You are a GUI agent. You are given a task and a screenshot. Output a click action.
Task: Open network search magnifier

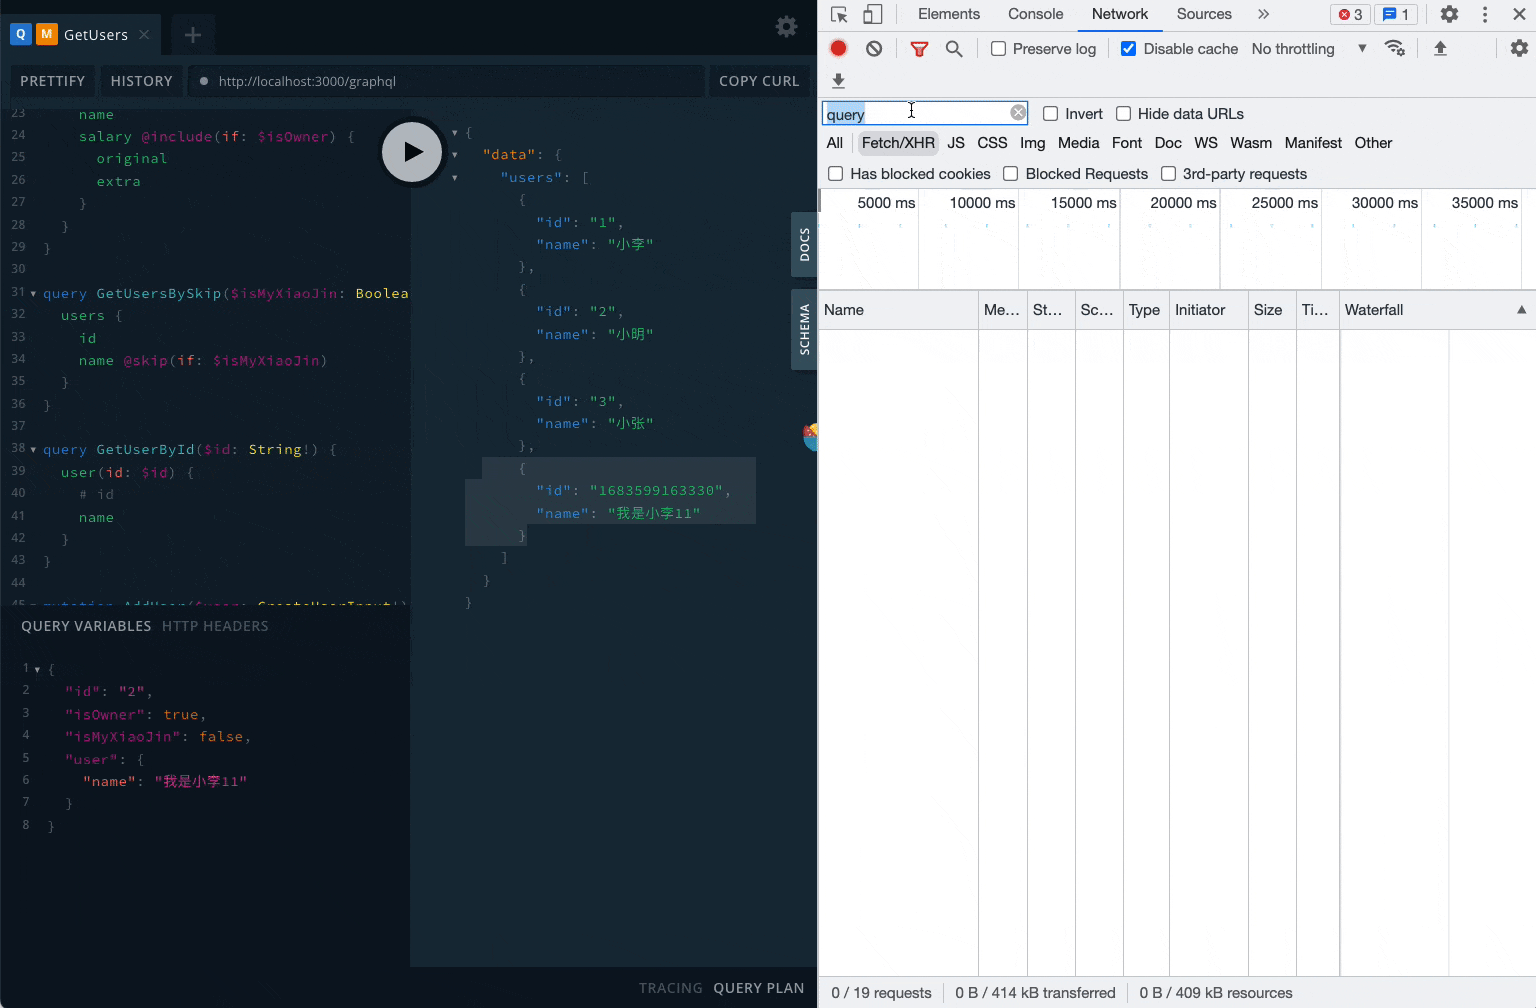coord(954,48)
